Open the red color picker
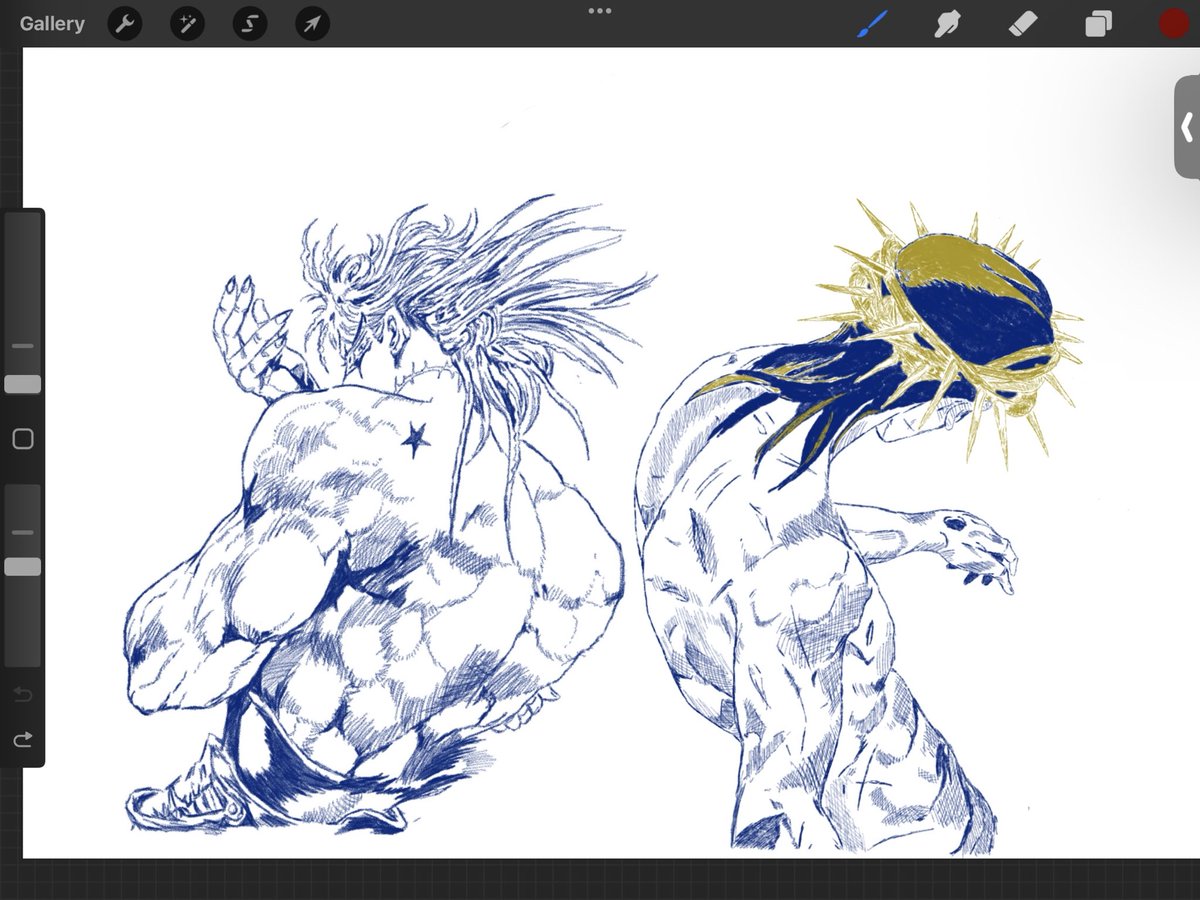Viewport: 1200px width, 900px height. pyautogui.click(x=1174, y=23)
